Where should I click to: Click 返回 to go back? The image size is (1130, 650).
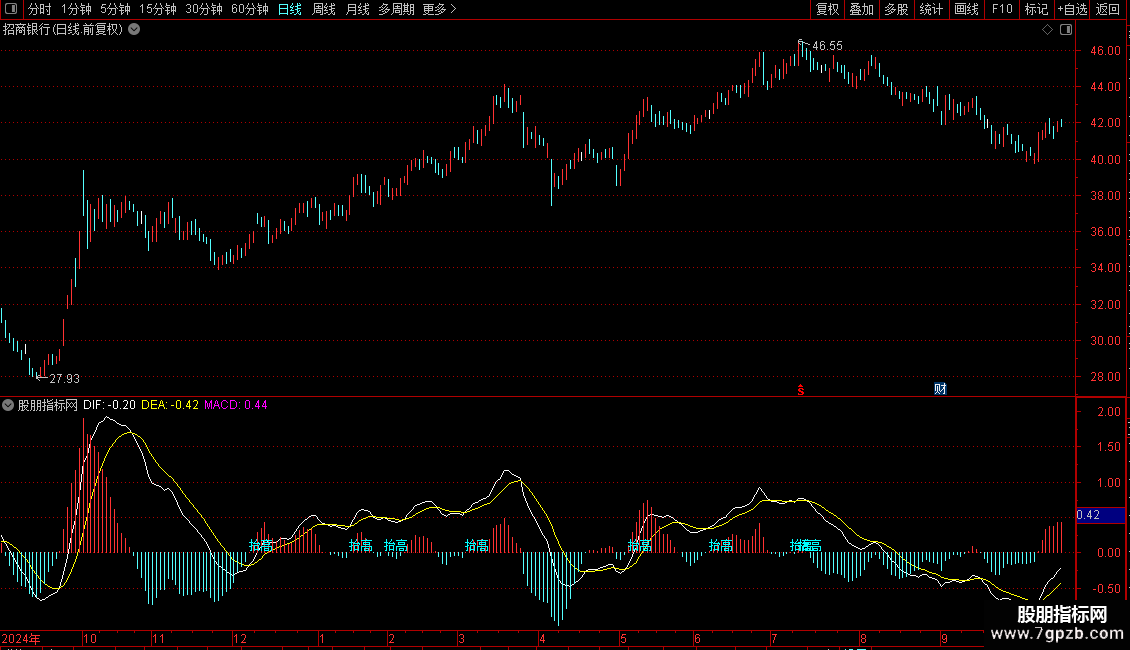click(1108, 9)
